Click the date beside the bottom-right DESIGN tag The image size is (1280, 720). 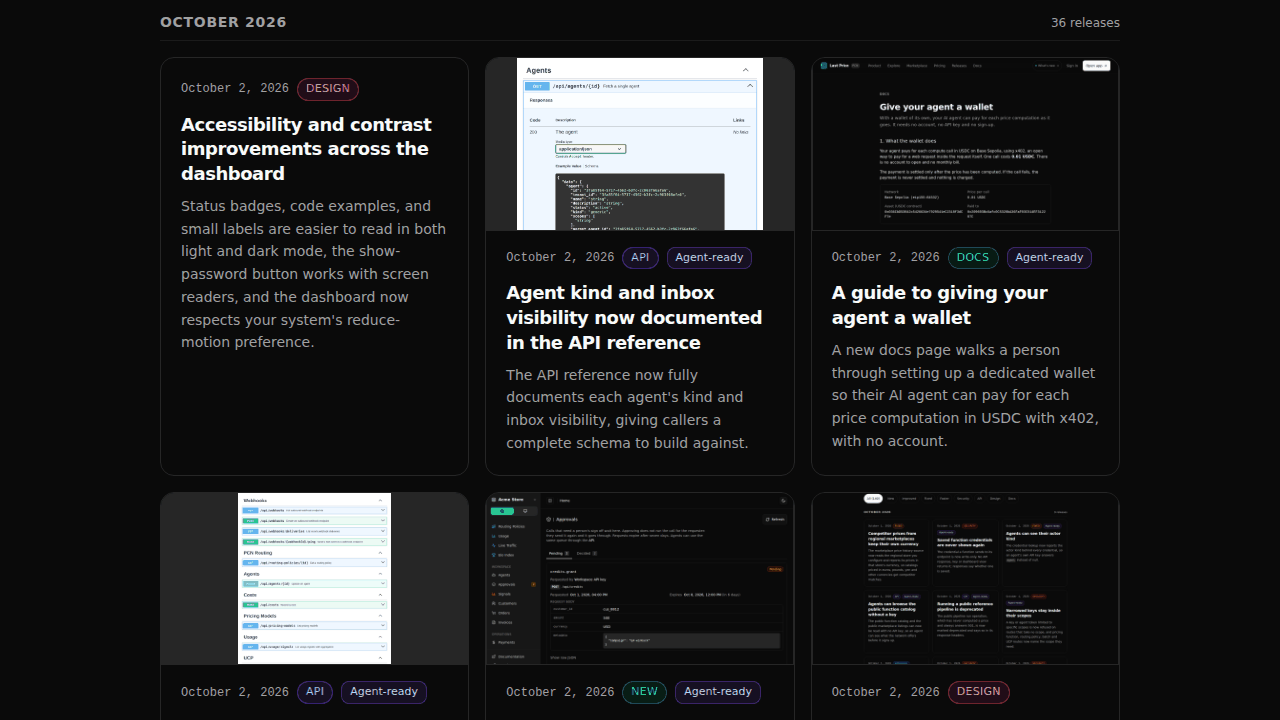coord(886,691)
